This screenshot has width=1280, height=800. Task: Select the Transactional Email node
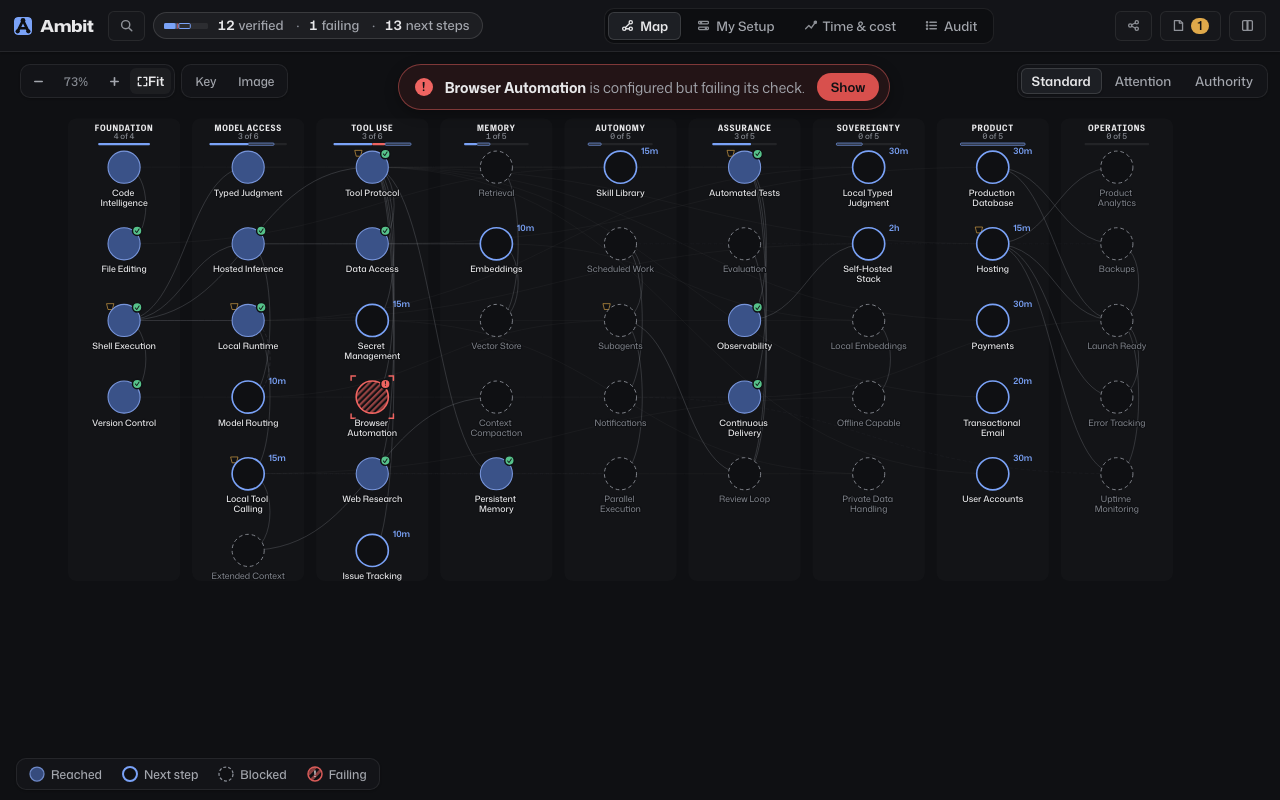click(992, 397)
